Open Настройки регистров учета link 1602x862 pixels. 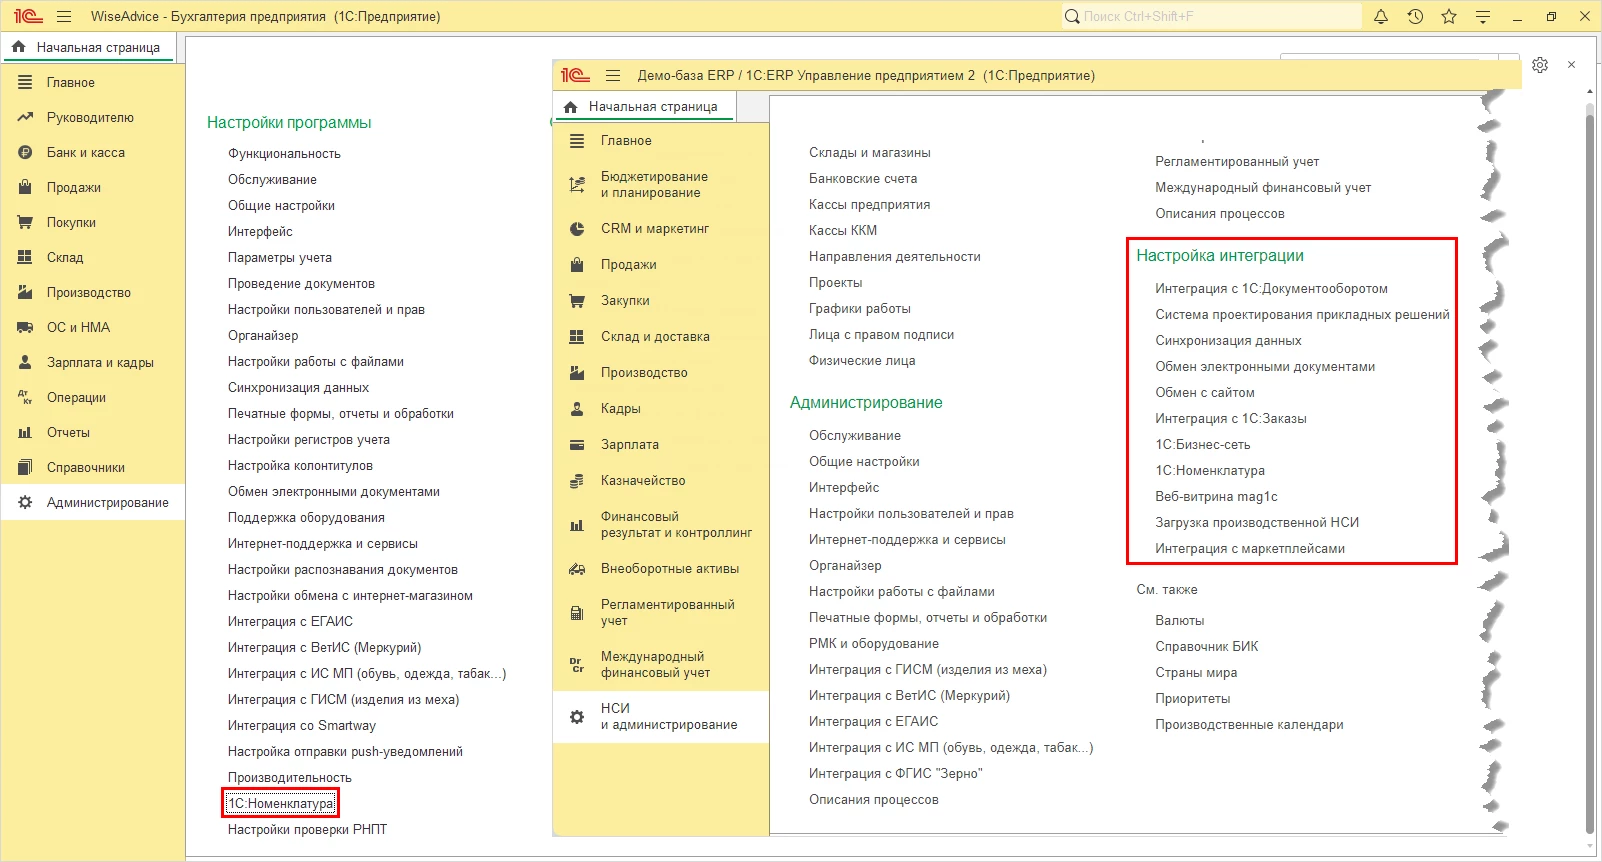click(309, 440)
